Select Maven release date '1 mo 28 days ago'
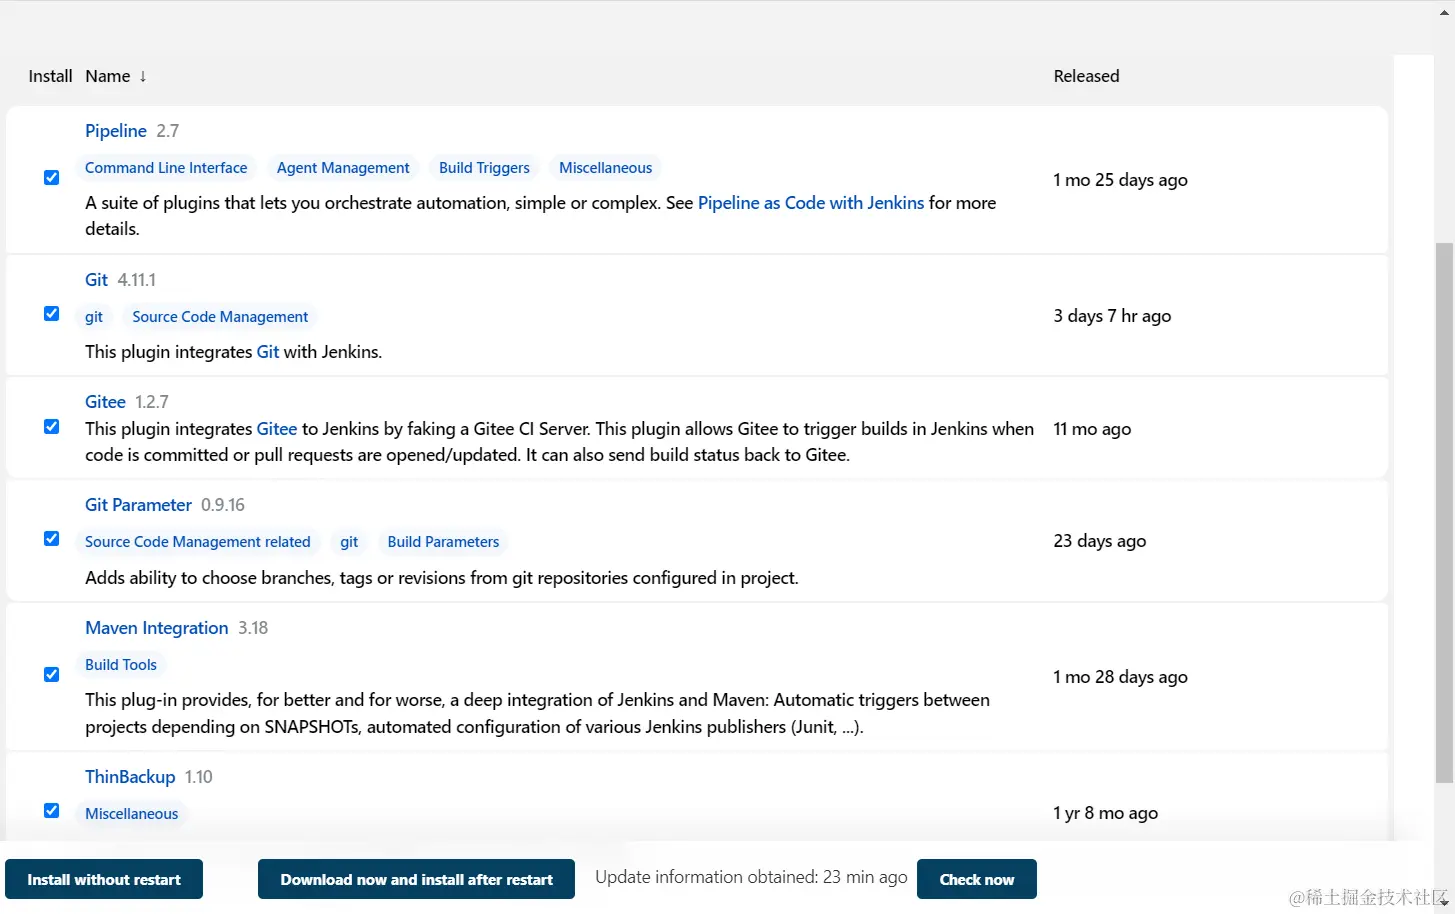1455x914 pixels. coord(1120,677)
